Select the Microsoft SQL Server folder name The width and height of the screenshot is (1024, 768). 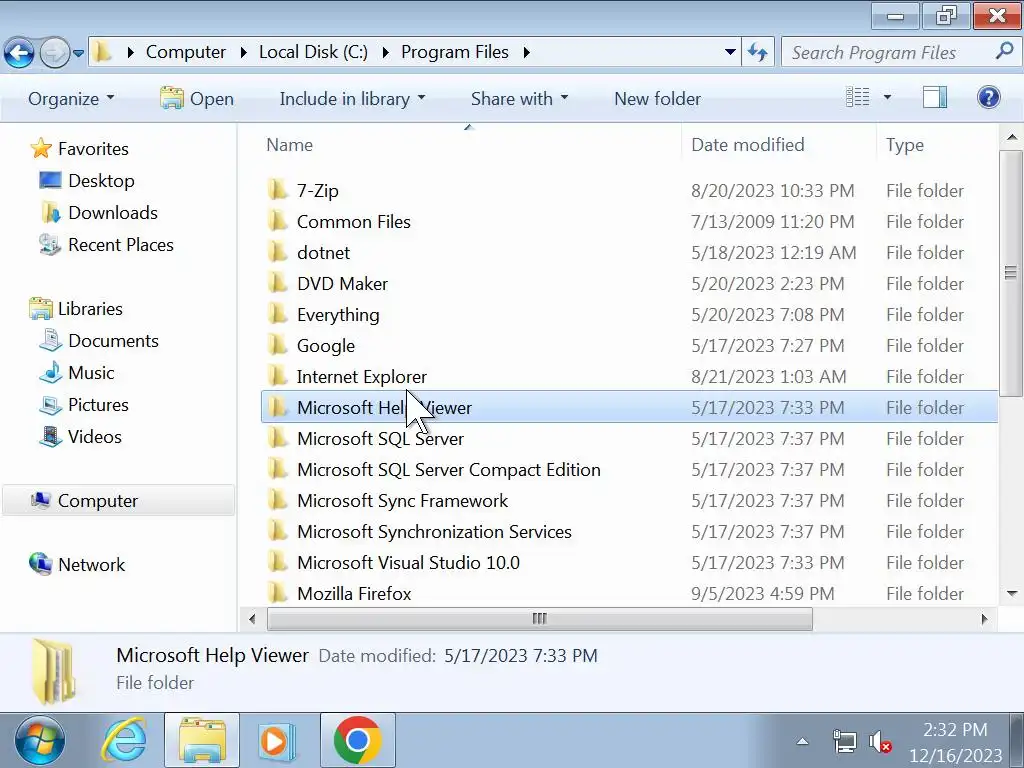click(380, 439)
